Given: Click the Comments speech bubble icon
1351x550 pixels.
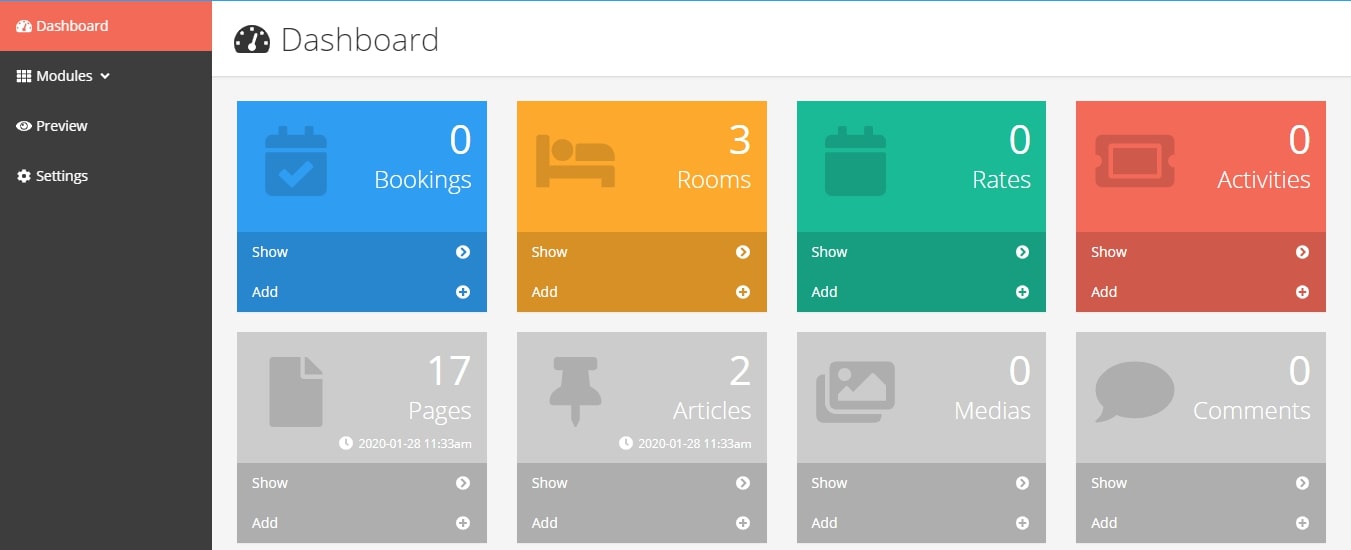Looking at the screenshot, I should (1135, 392).
